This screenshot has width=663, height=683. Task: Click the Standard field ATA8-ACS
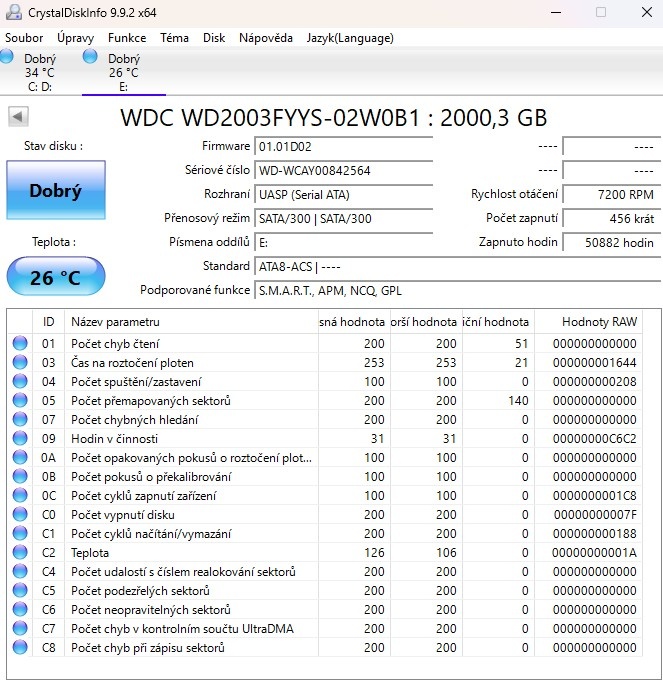point(457,266)
